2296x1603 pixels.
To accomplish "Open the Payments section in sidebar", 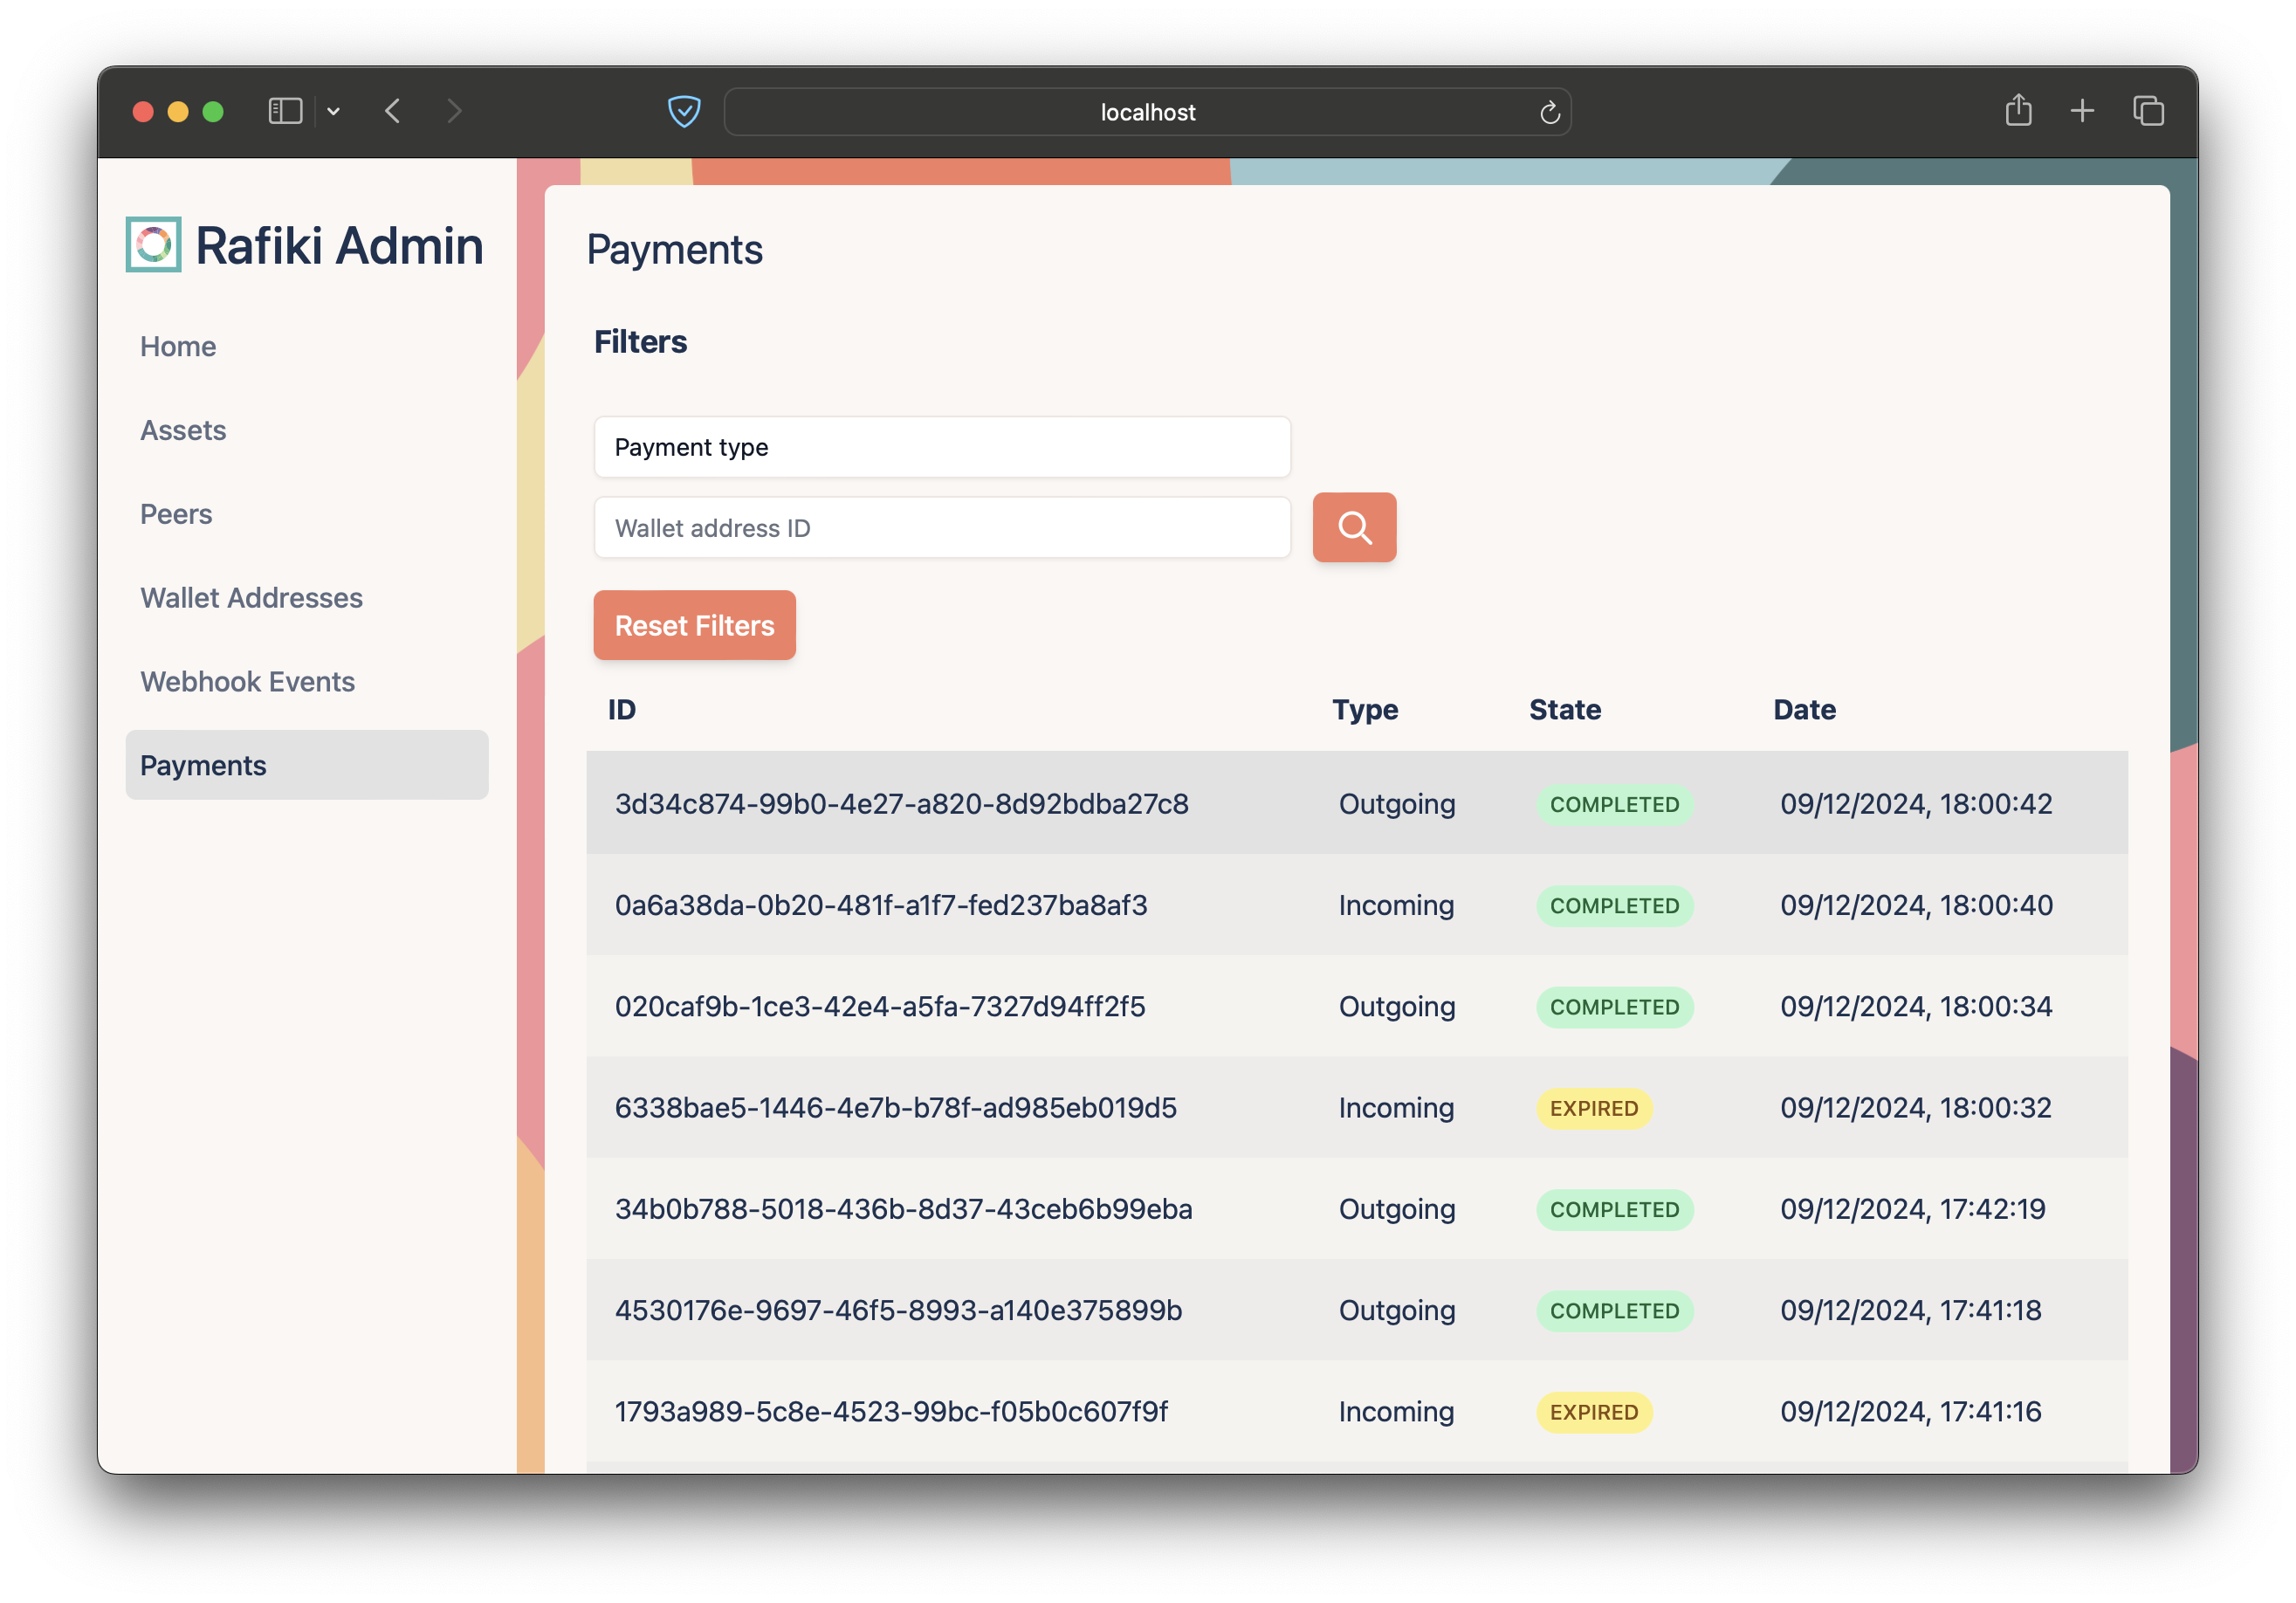I will [203, 765].
